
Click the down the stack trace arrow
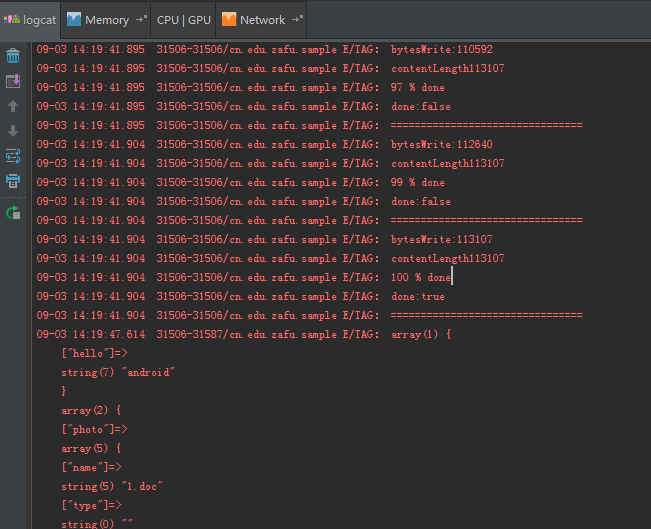click(13, 131)
